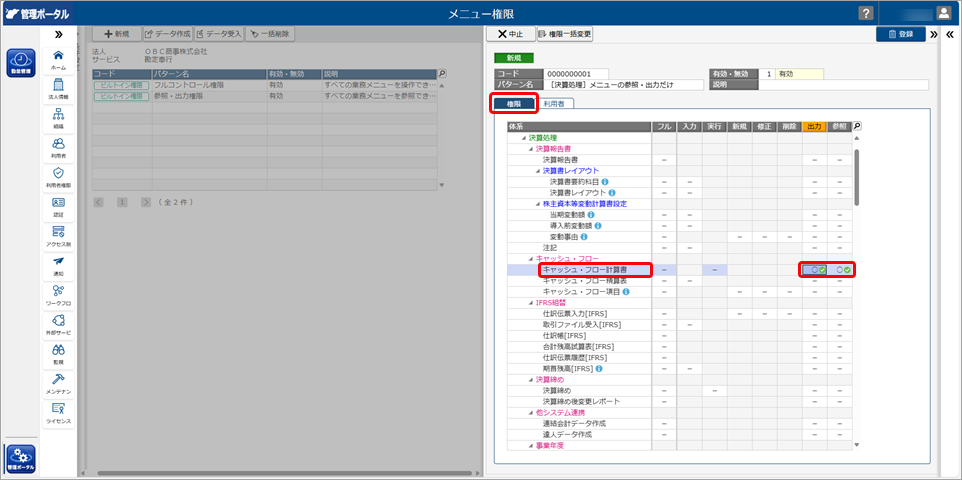Toggle 出力 permission for キャッシュ・フロー計算書
962x480 pixels.
pos(815,269)
